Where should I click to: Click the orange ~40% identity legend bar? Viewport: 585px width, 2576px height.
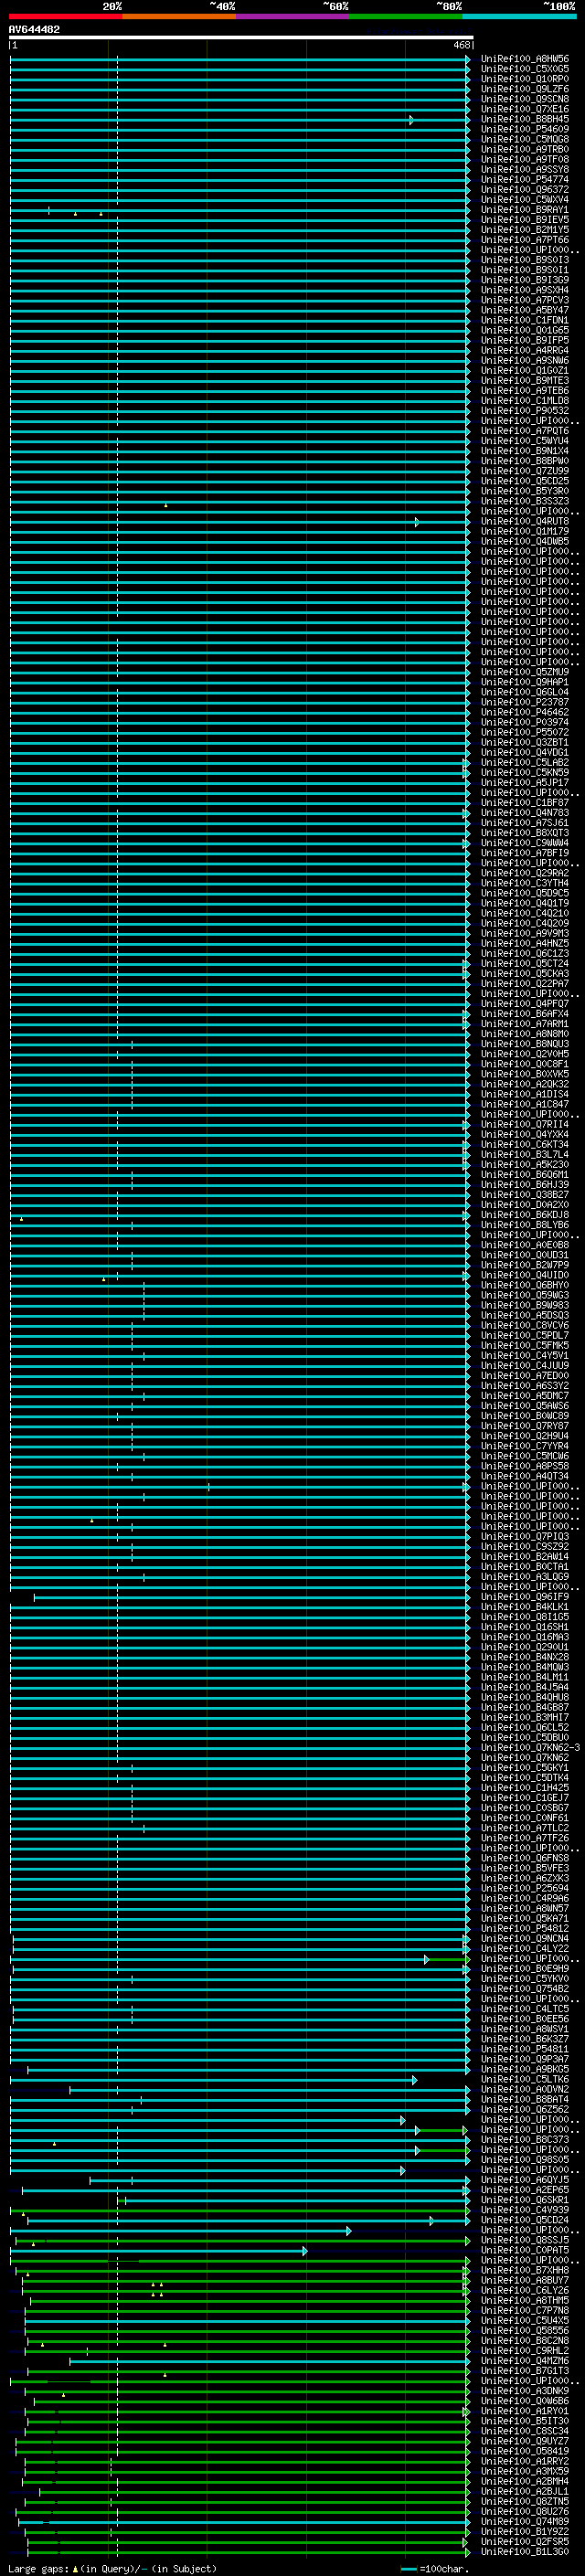pos(179,17)
